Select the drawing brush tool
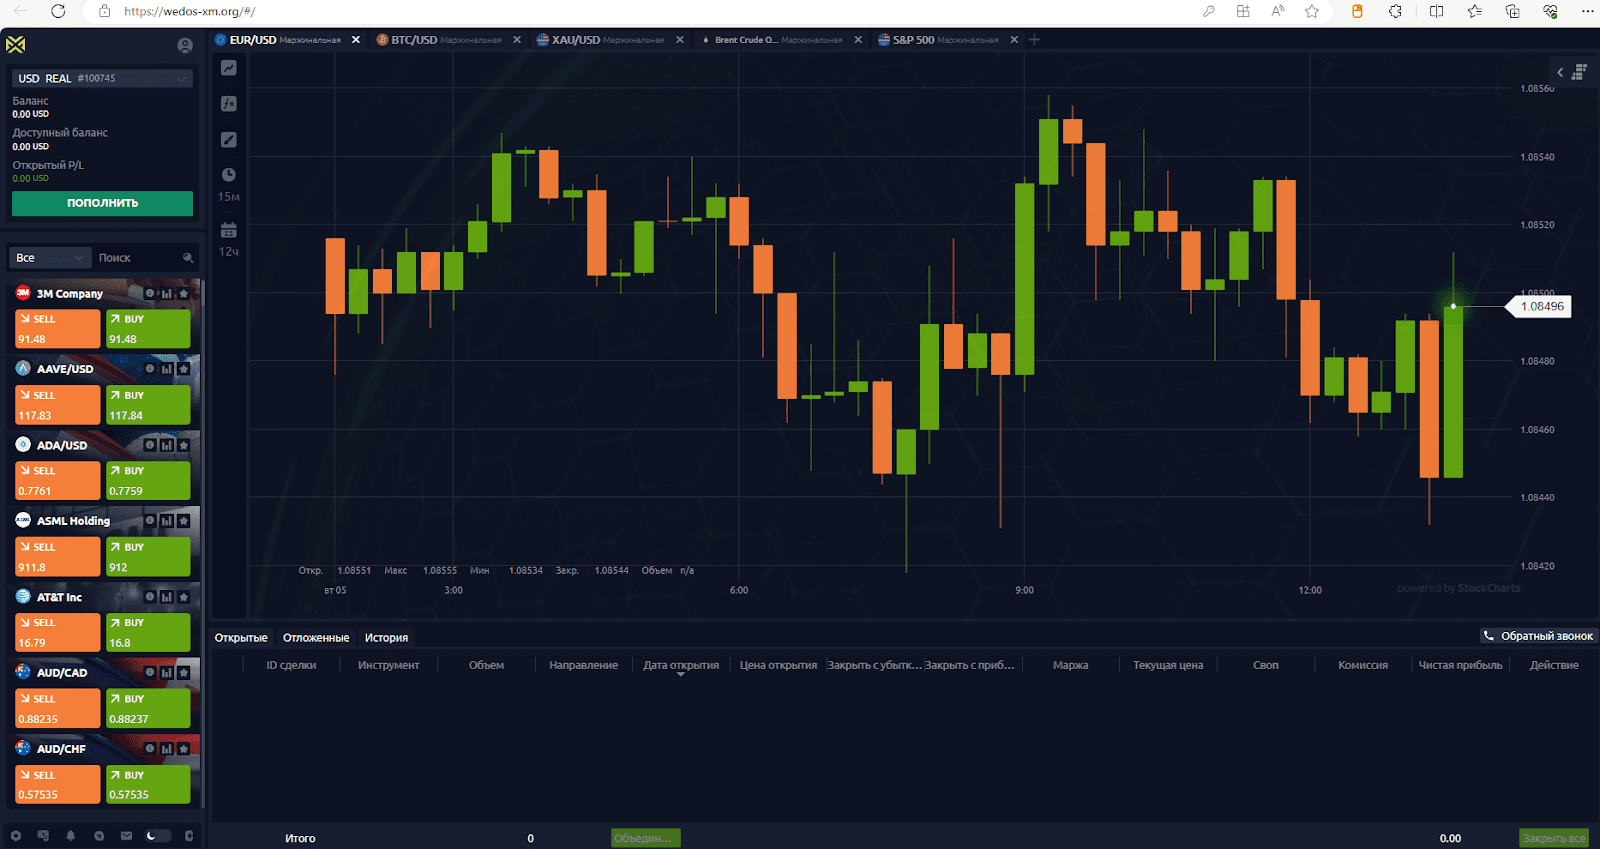 (229, 140)
